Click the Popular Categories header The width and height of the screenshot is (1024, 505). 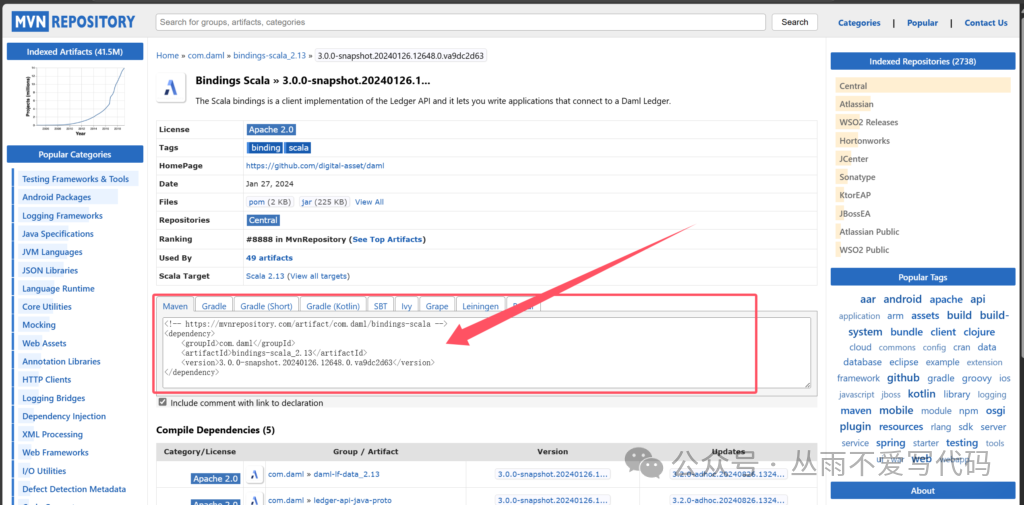point(75,155)
